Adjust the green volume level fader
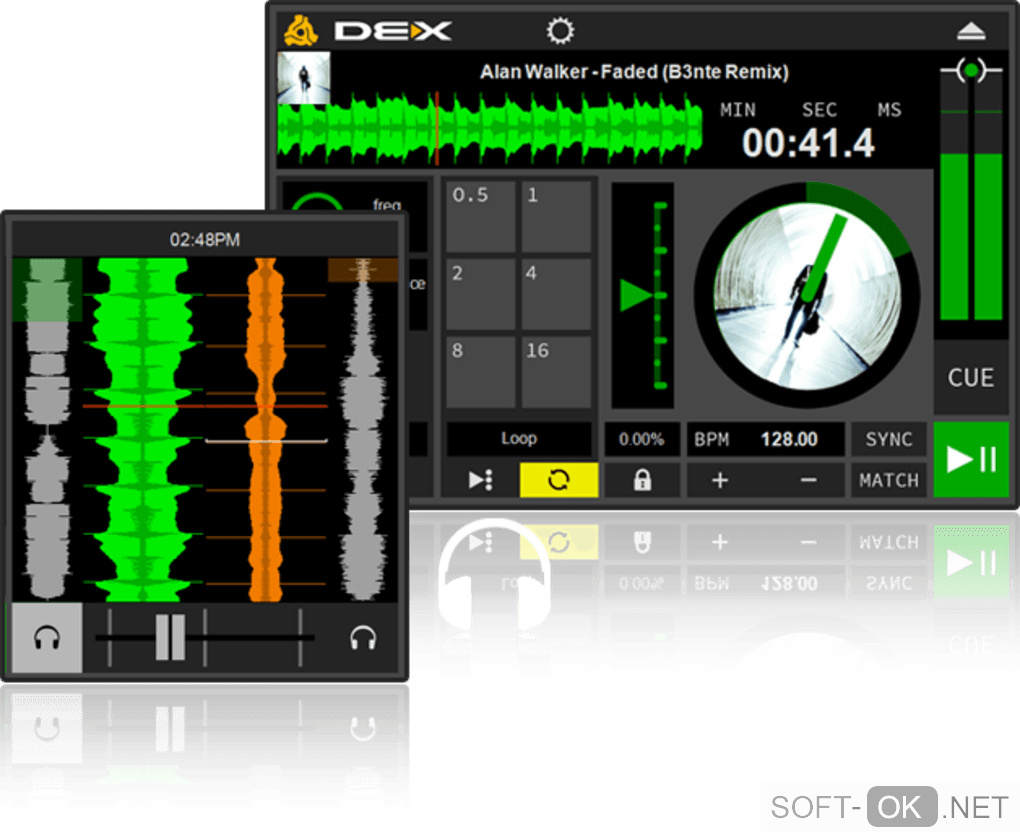 [x=971, y=236]
